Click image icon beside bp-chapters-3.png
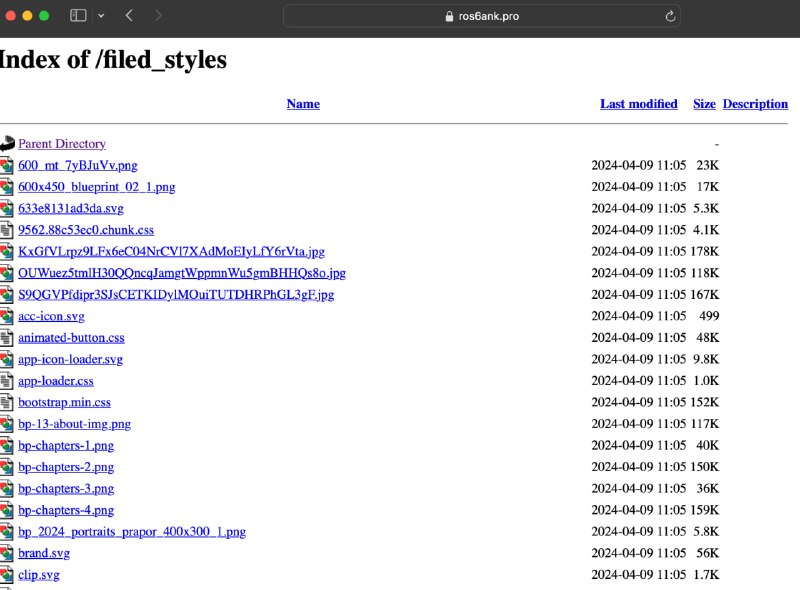 pos(6,488)
